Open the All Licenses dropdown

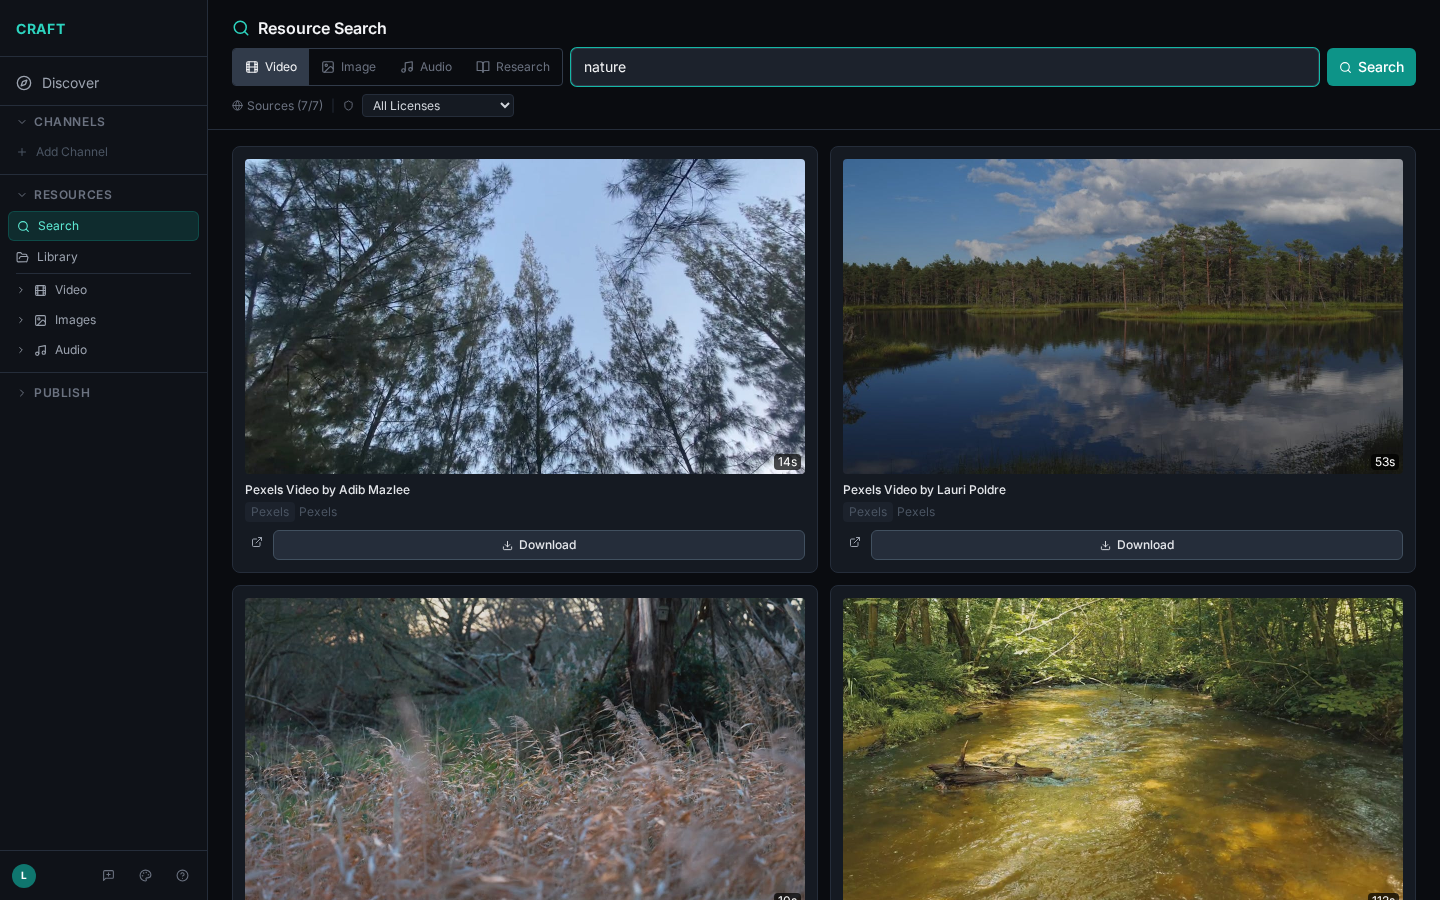438,106
